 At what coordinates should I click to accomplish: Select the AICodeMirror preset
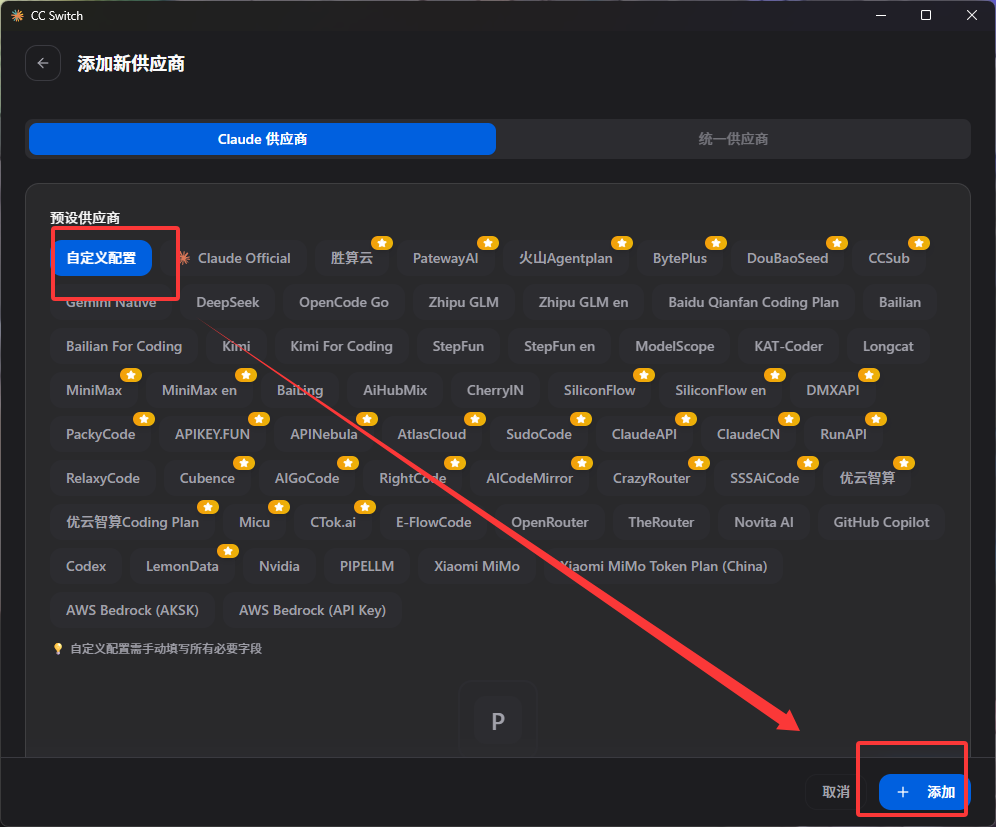[530, 478]
